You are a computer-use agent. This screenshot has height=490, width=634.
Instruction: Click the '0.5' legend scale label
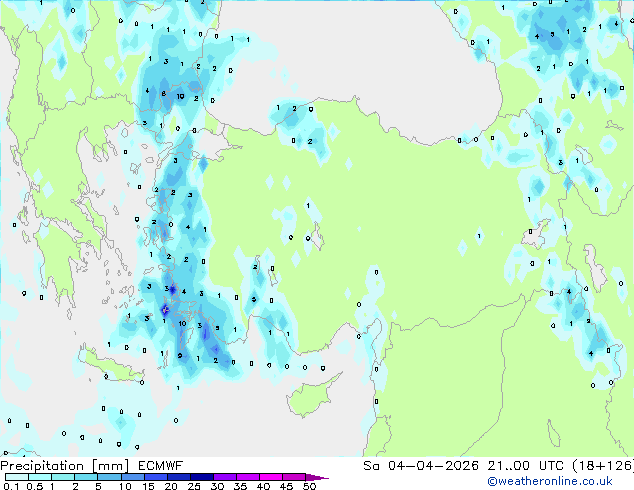(35, 486)
